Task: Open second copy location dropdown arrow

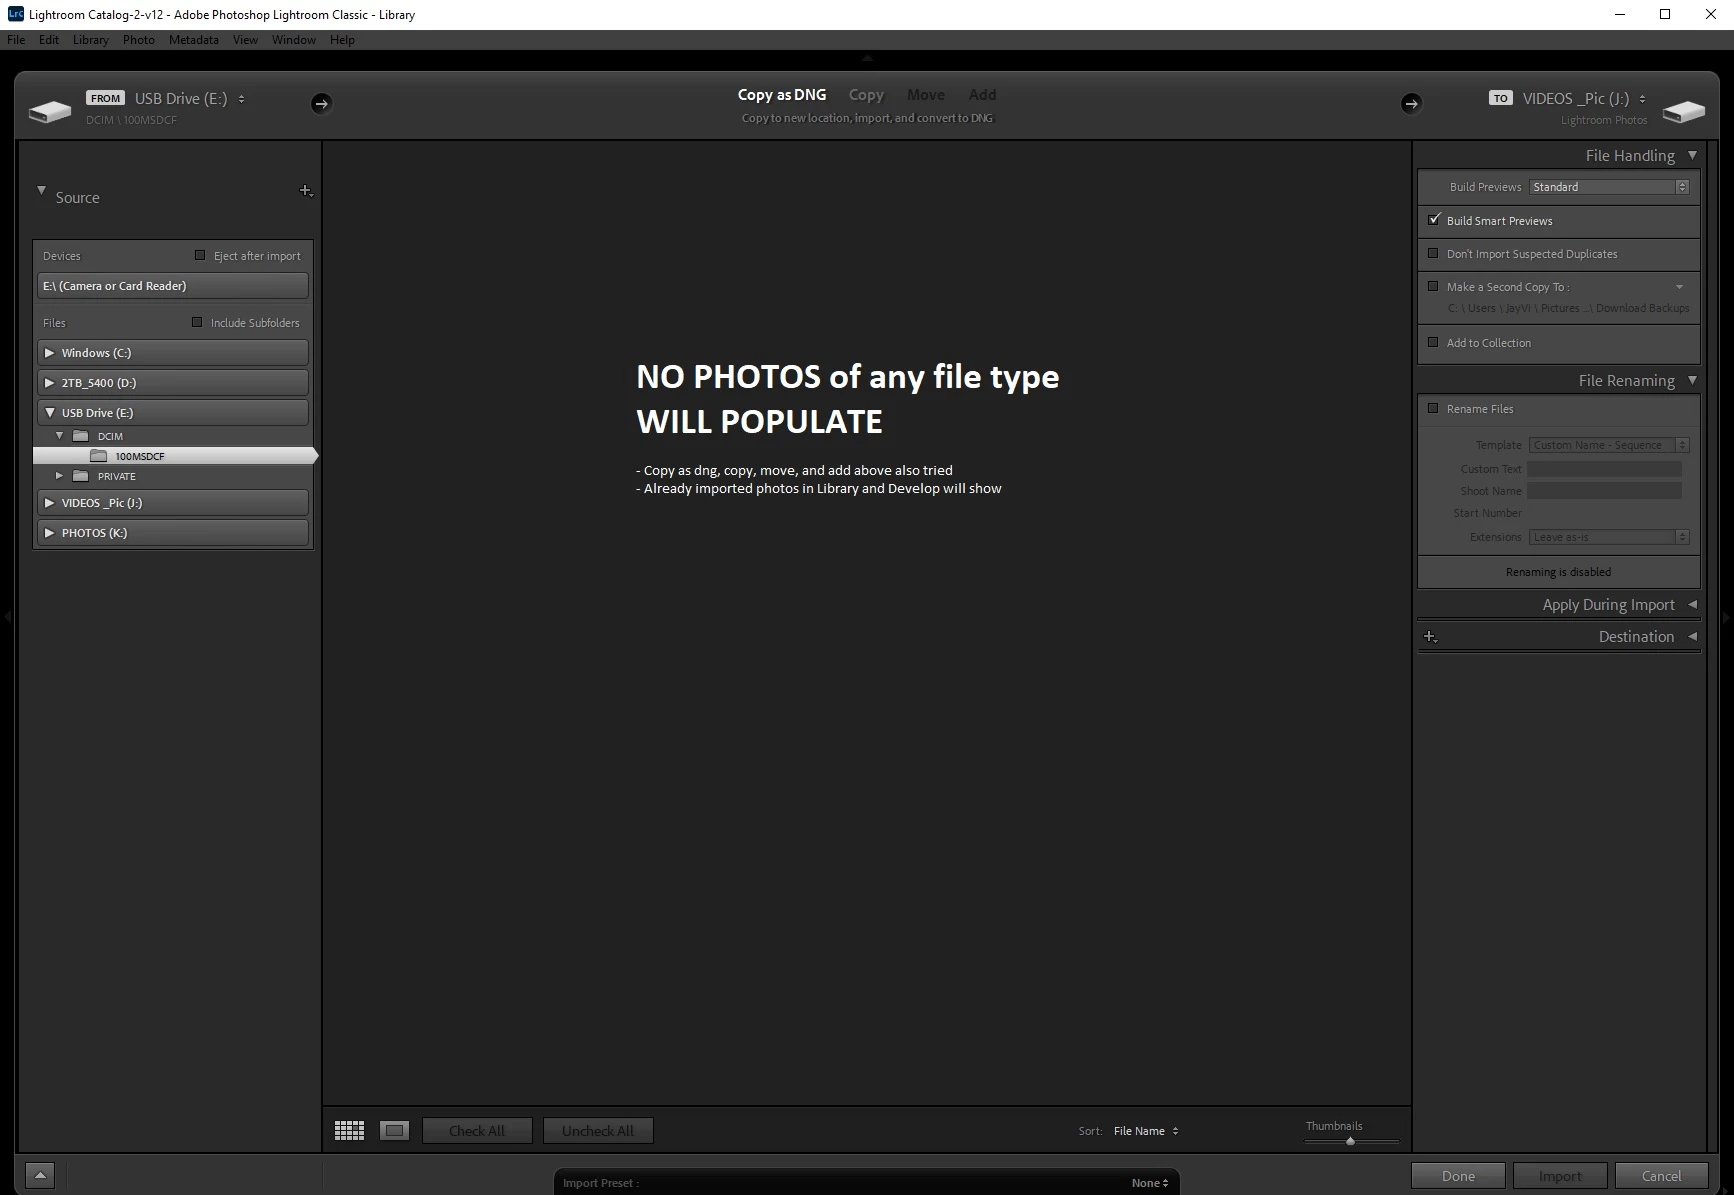Action: pos(1680,287)
